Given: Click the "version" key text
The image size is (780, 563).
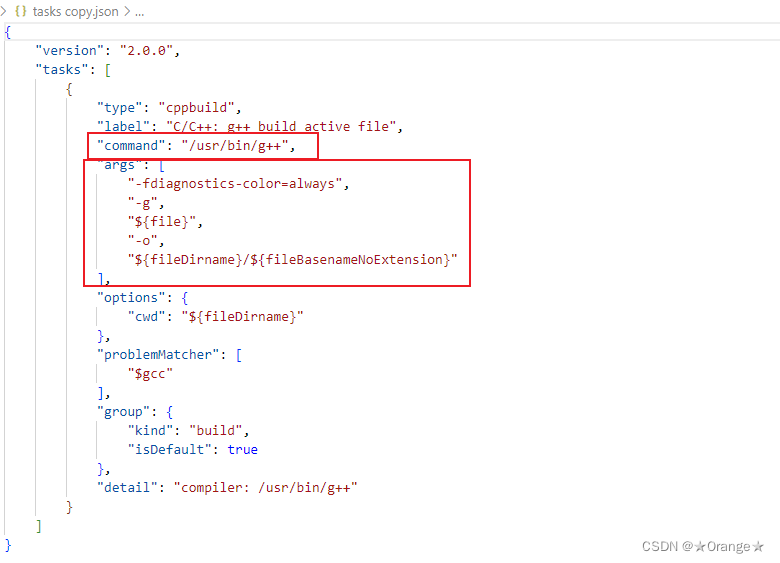Looking at the screenshot, I should coord(69,51).
